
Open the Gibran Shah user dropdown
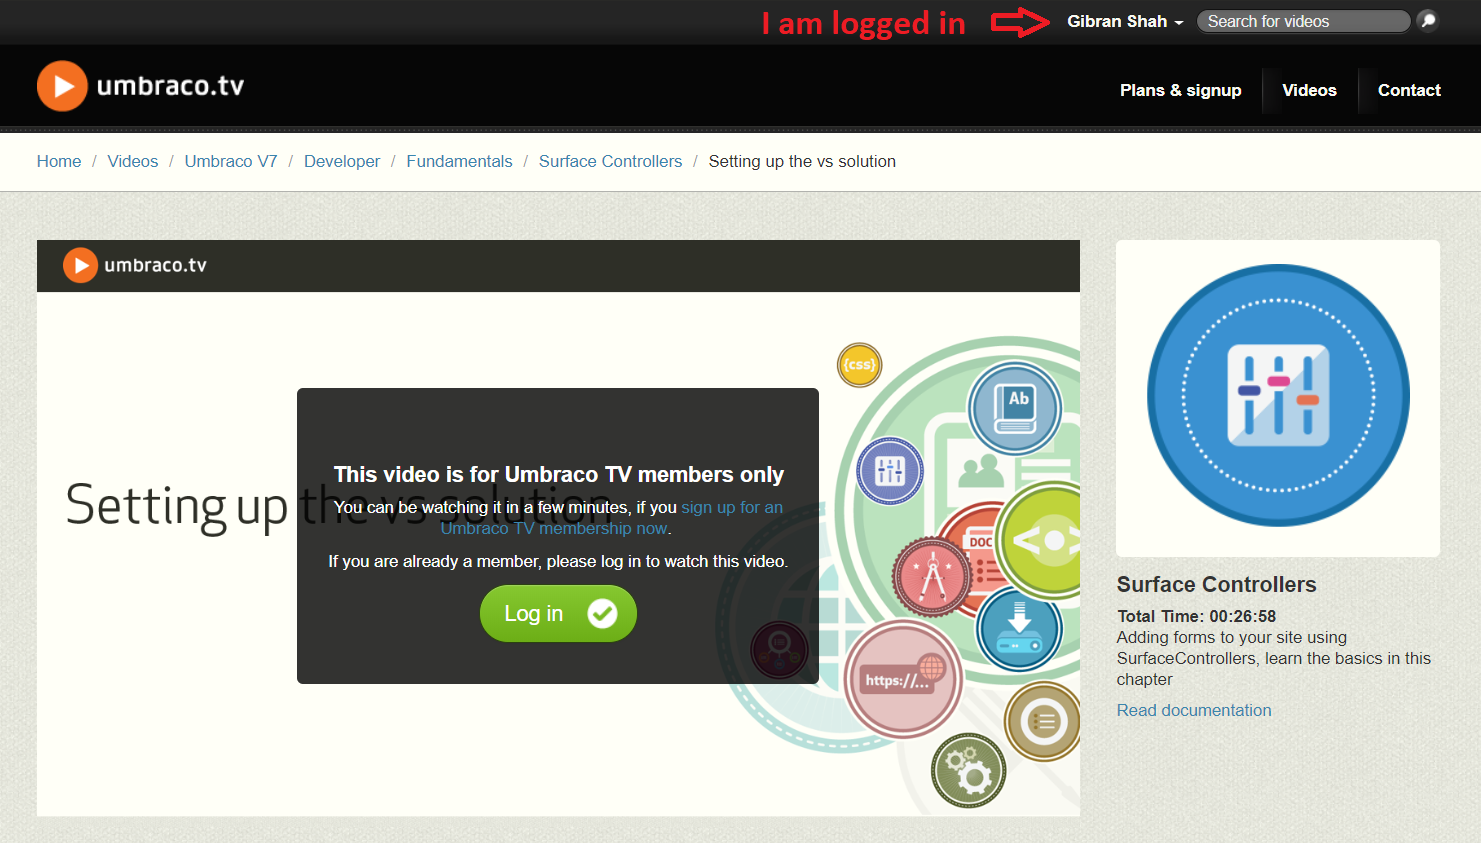(1125, 21)
